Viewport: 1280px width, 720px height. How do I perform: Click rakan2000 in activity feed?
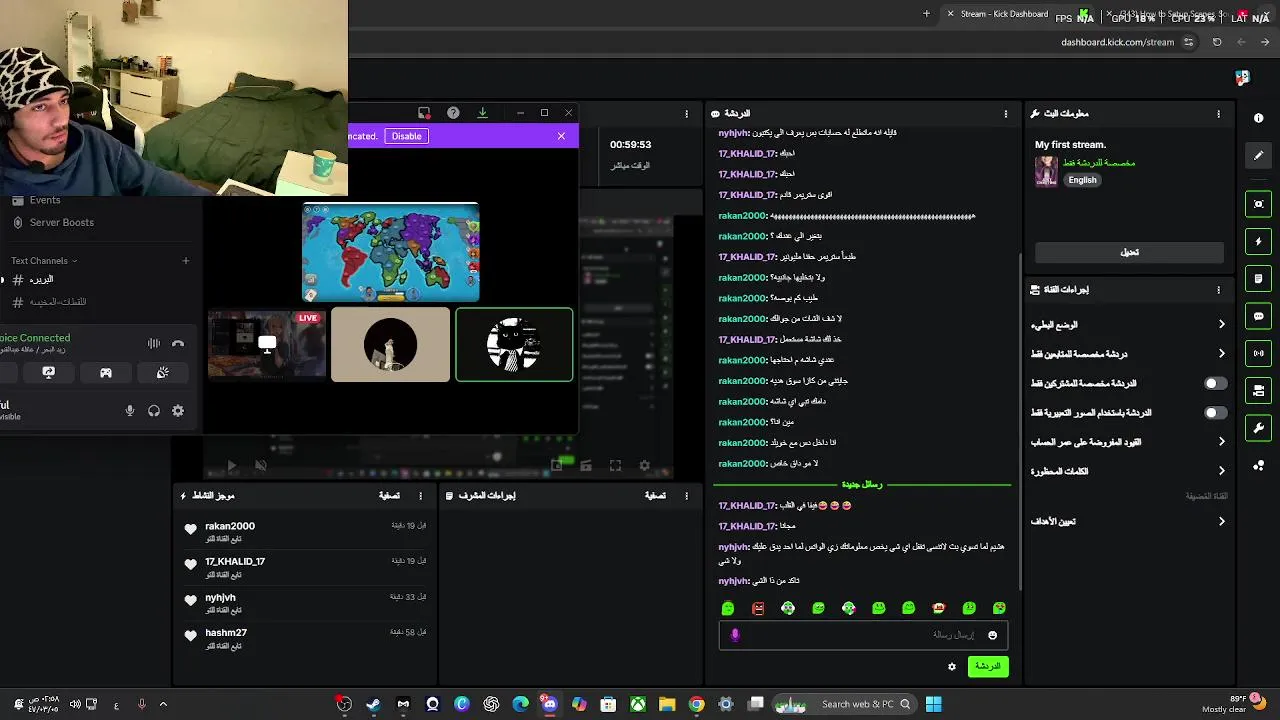(x=230, y=526)
